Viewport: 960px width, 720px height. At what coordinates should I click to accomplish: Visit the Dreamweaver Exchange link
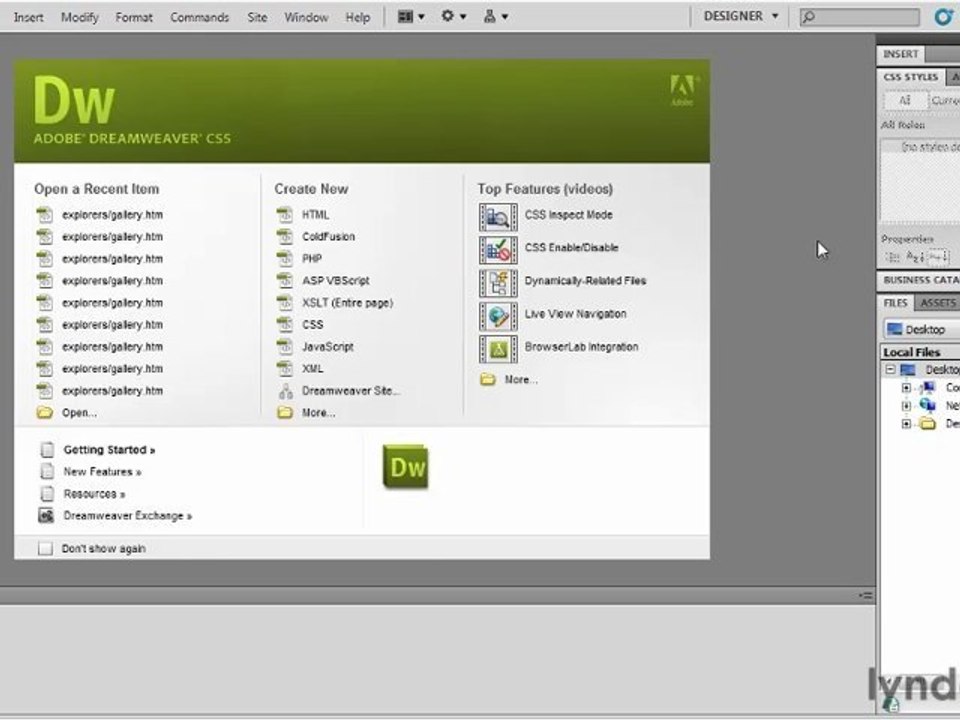[127, 516]
